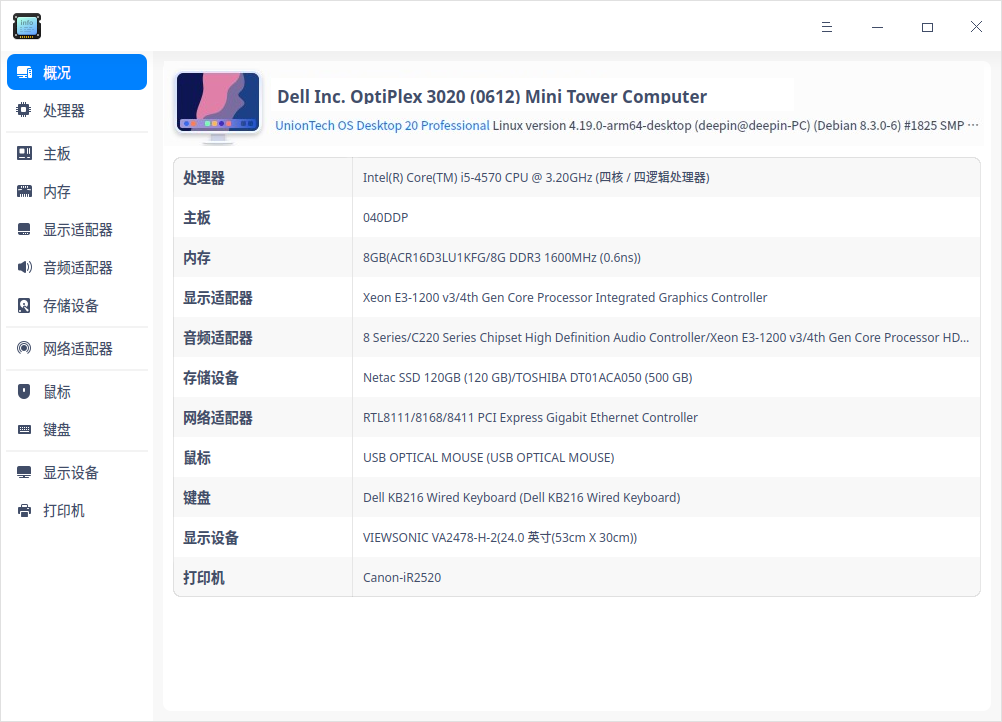Viewport: 1002px width, 722px height.
Task: Click the storage disk icon in sidebar
Action: 24,305
